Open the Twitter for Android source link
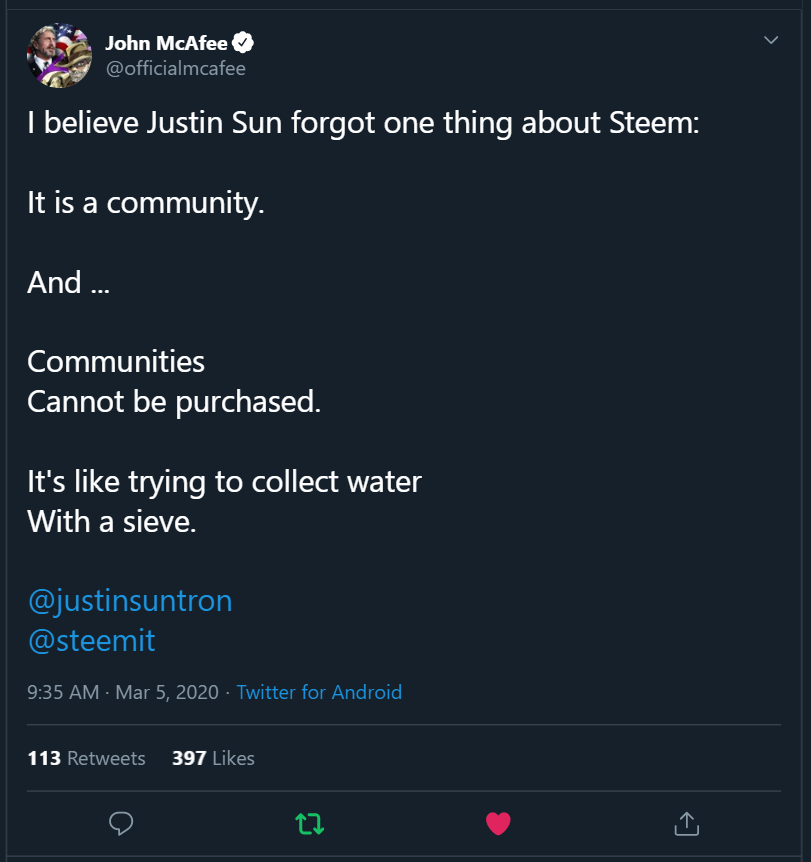 tap(319, 692)
